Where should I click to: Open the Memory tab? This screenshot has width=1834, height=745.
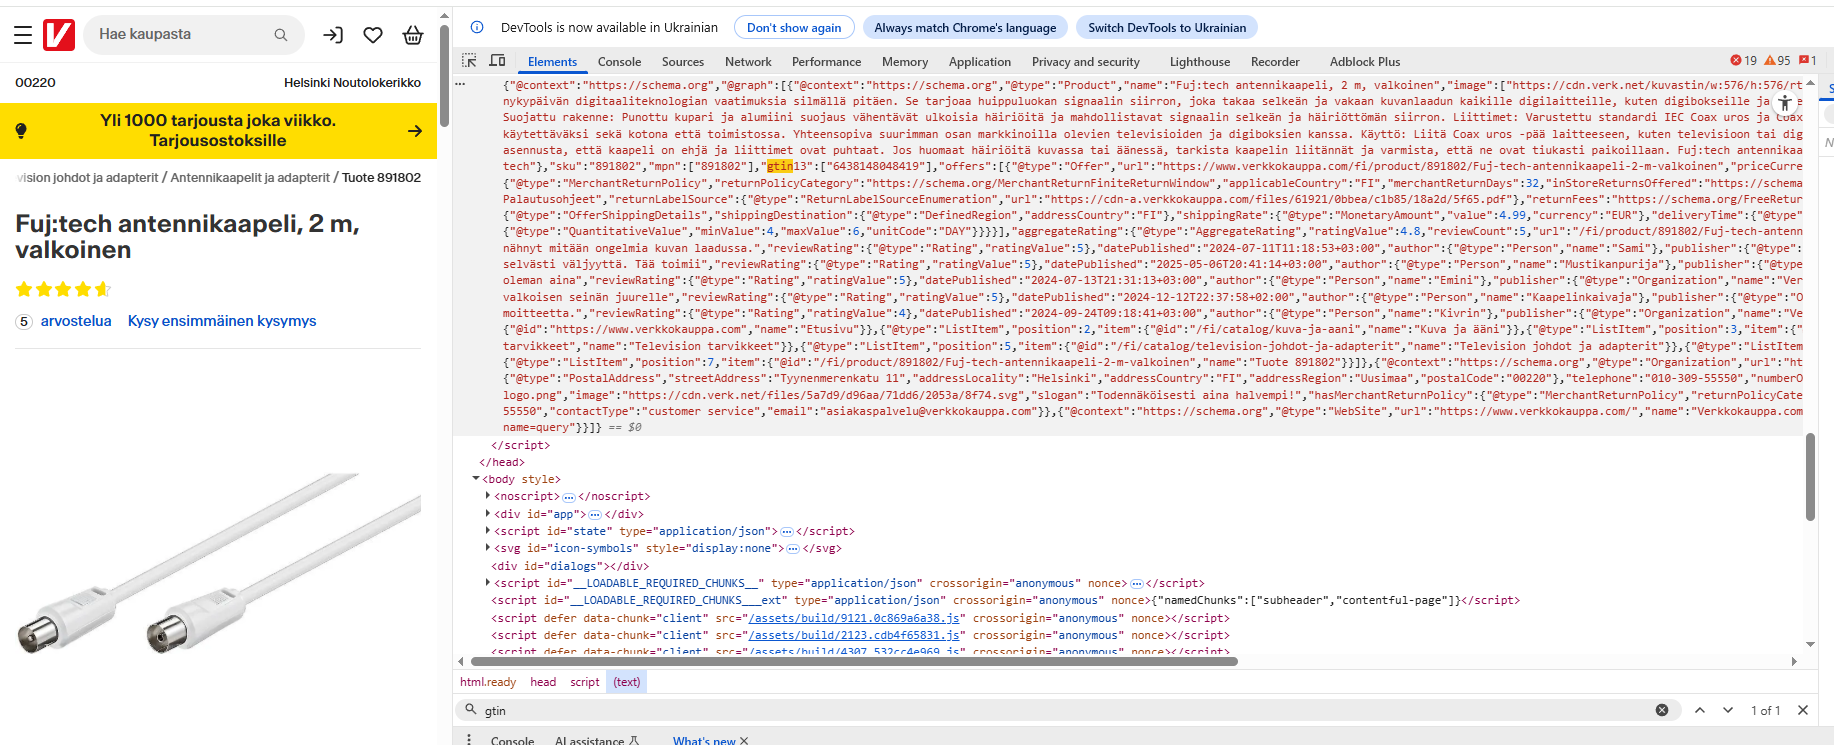[x=905, y=61]
